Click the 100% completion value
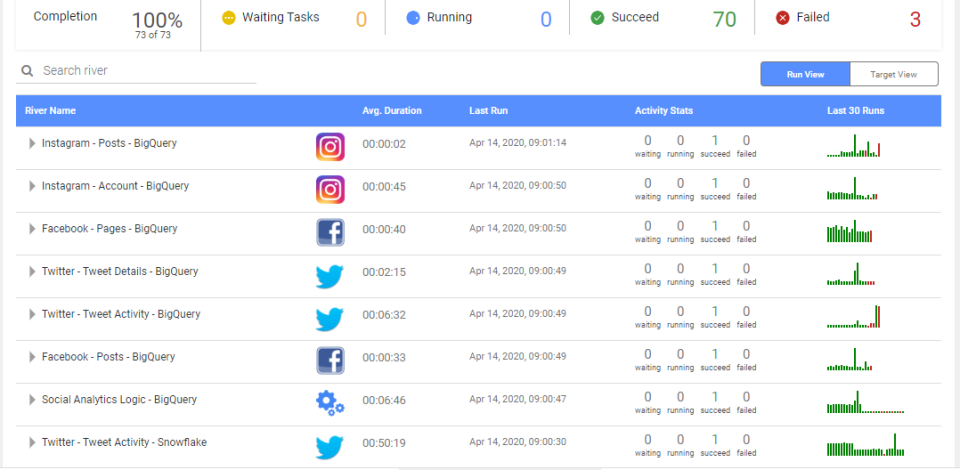This screenshot has height=470, width=960. pyautogui.click(x=157, y=21)
